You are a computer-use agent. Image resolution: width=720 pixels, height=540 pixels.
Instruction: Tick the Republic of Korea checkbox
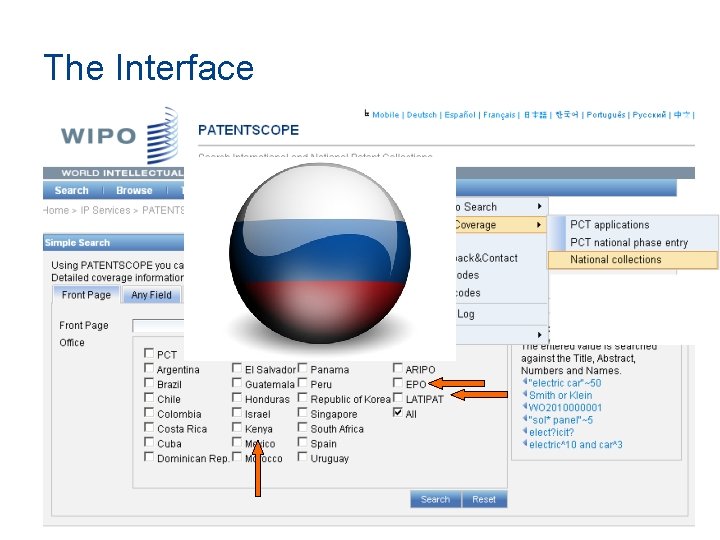pyautogui.click(x=303, y=398)
